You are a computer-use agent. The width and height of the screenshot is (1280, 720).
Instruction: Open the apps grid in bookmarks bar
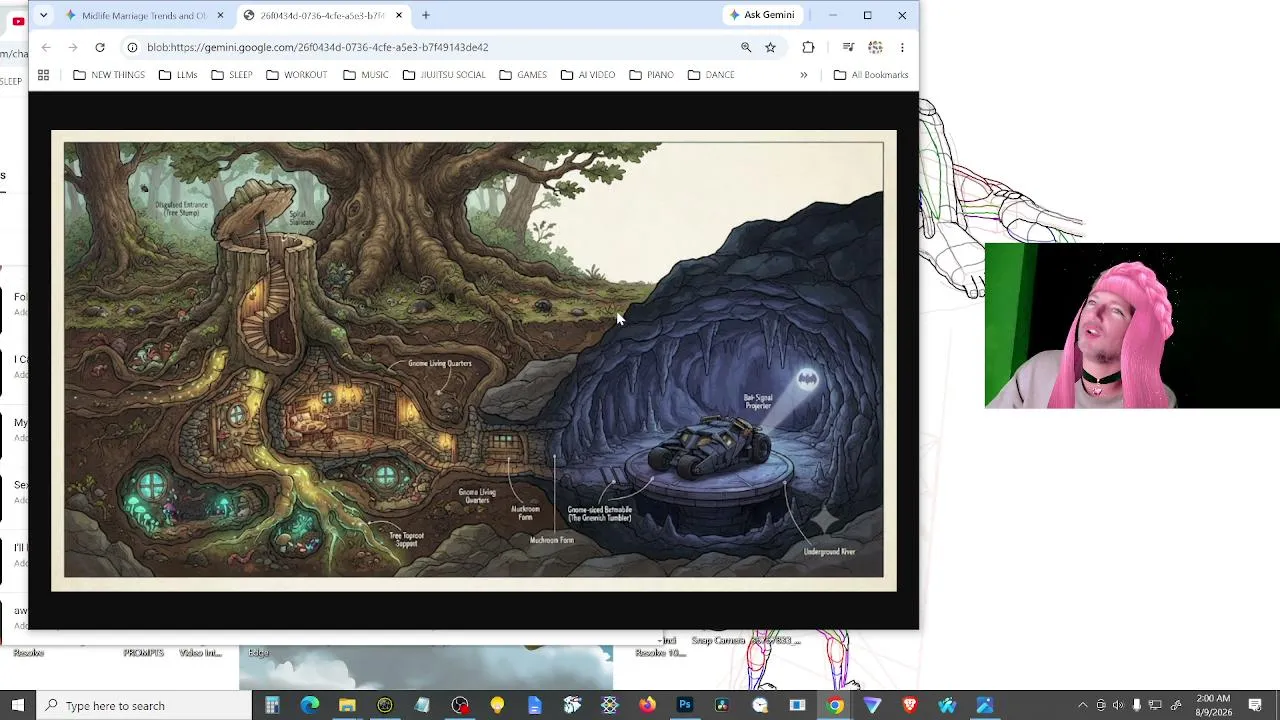click(x=43, y=75)
